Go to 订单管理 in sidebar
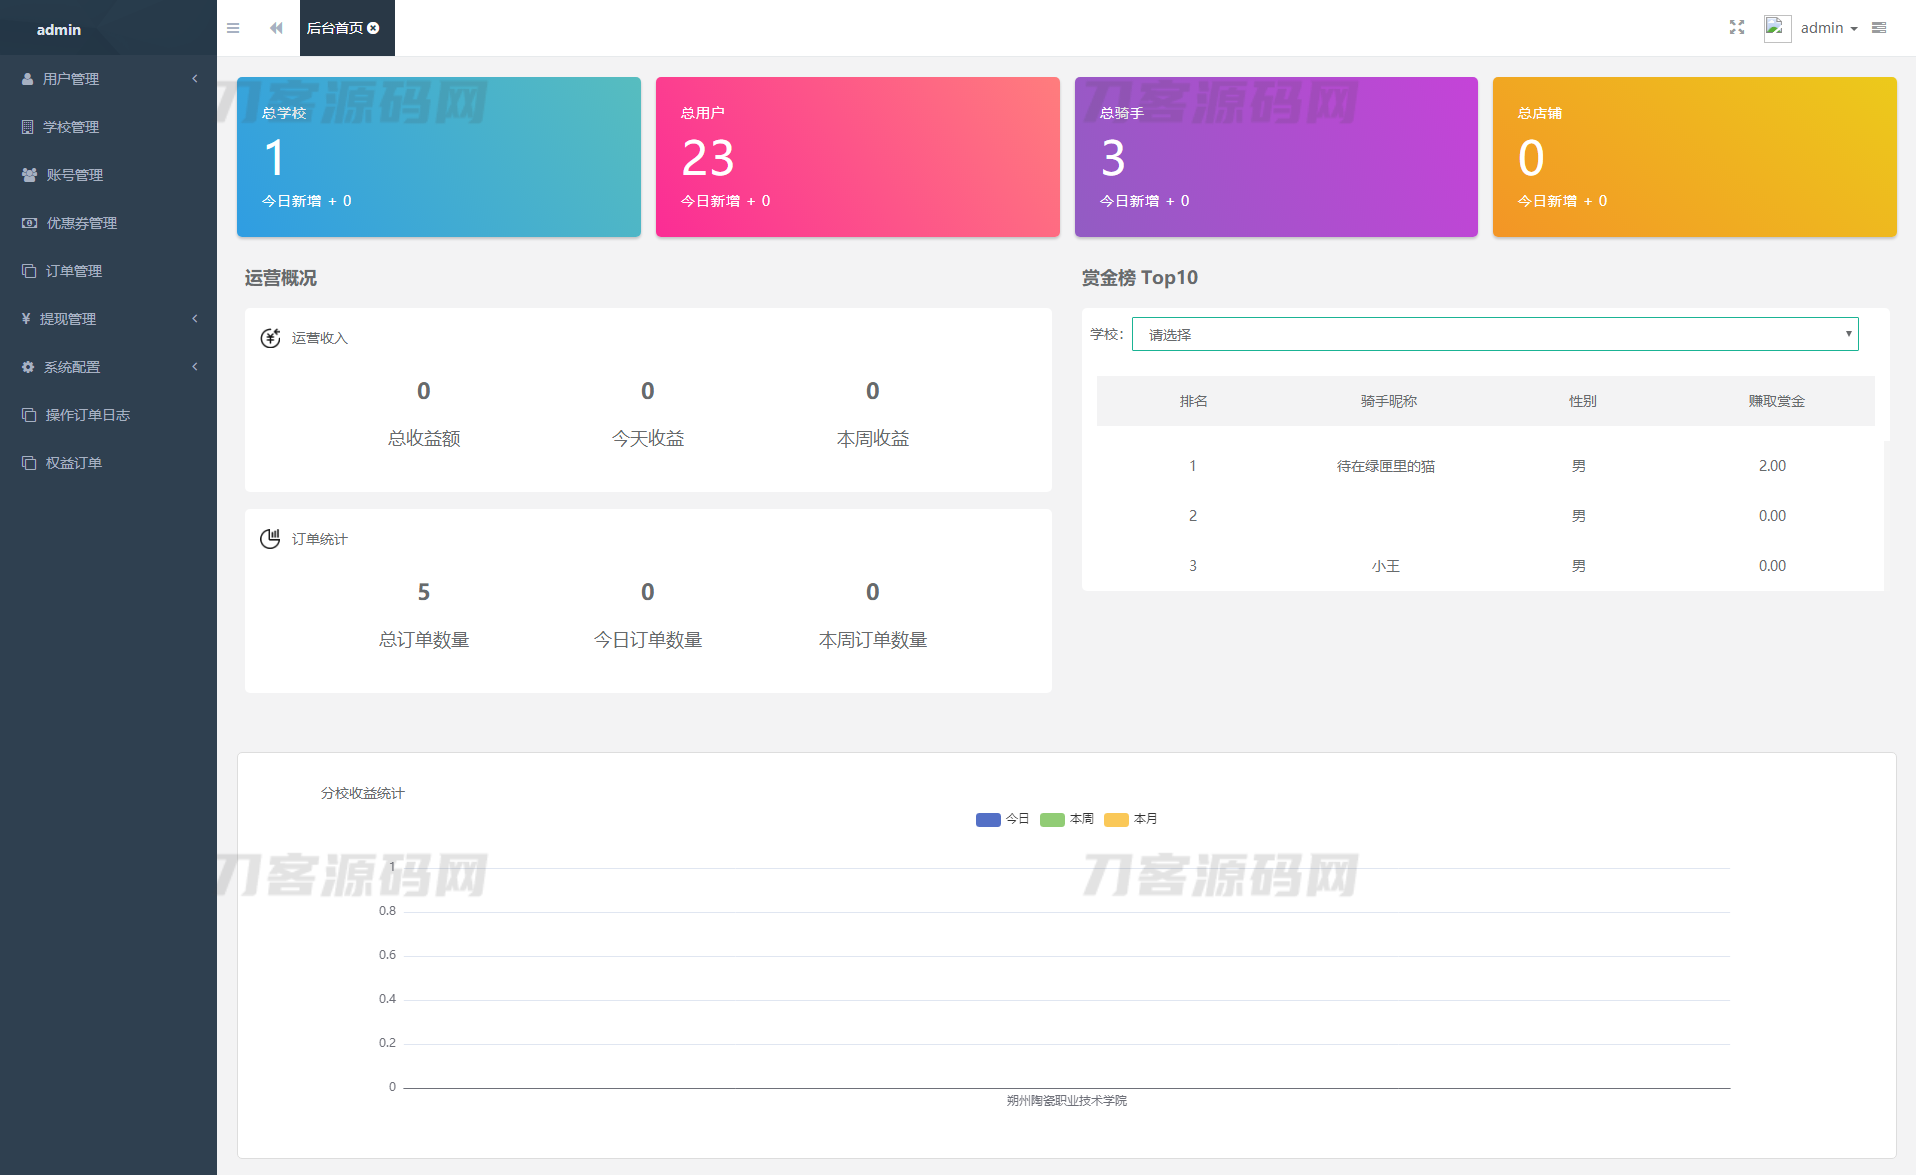The width and height of the screenshot is (1916, 1175). click(x=73, y=271)
